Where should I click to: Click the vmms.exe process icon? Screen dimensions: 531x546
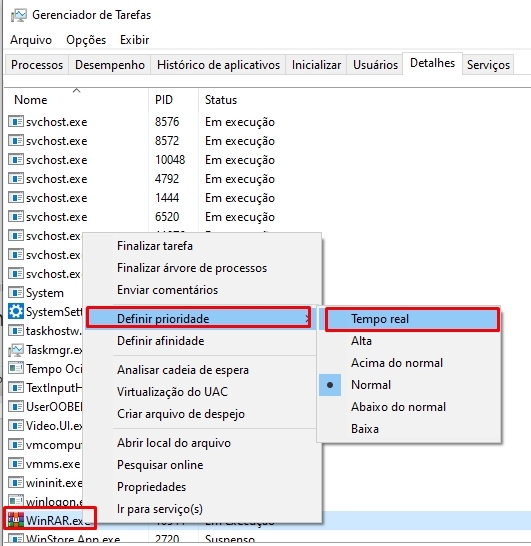[16, 463]
